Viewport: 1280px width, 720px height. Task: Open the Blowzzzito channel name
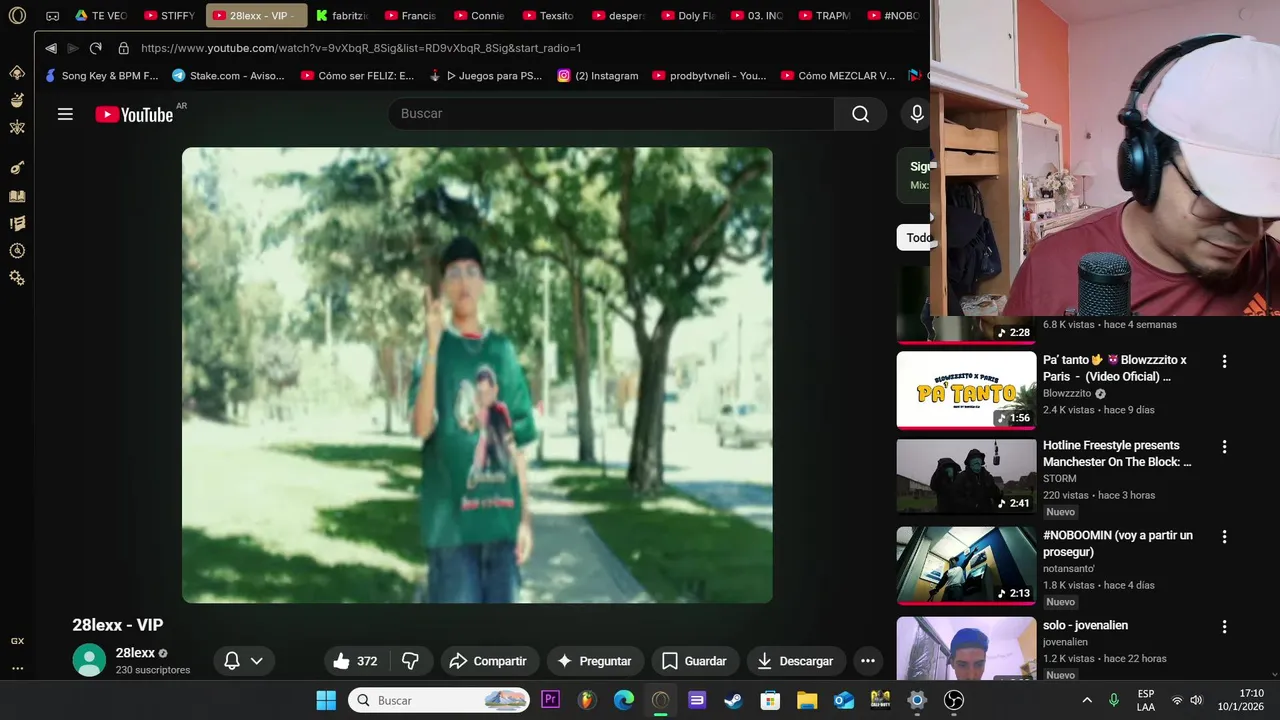point(1067,394)
